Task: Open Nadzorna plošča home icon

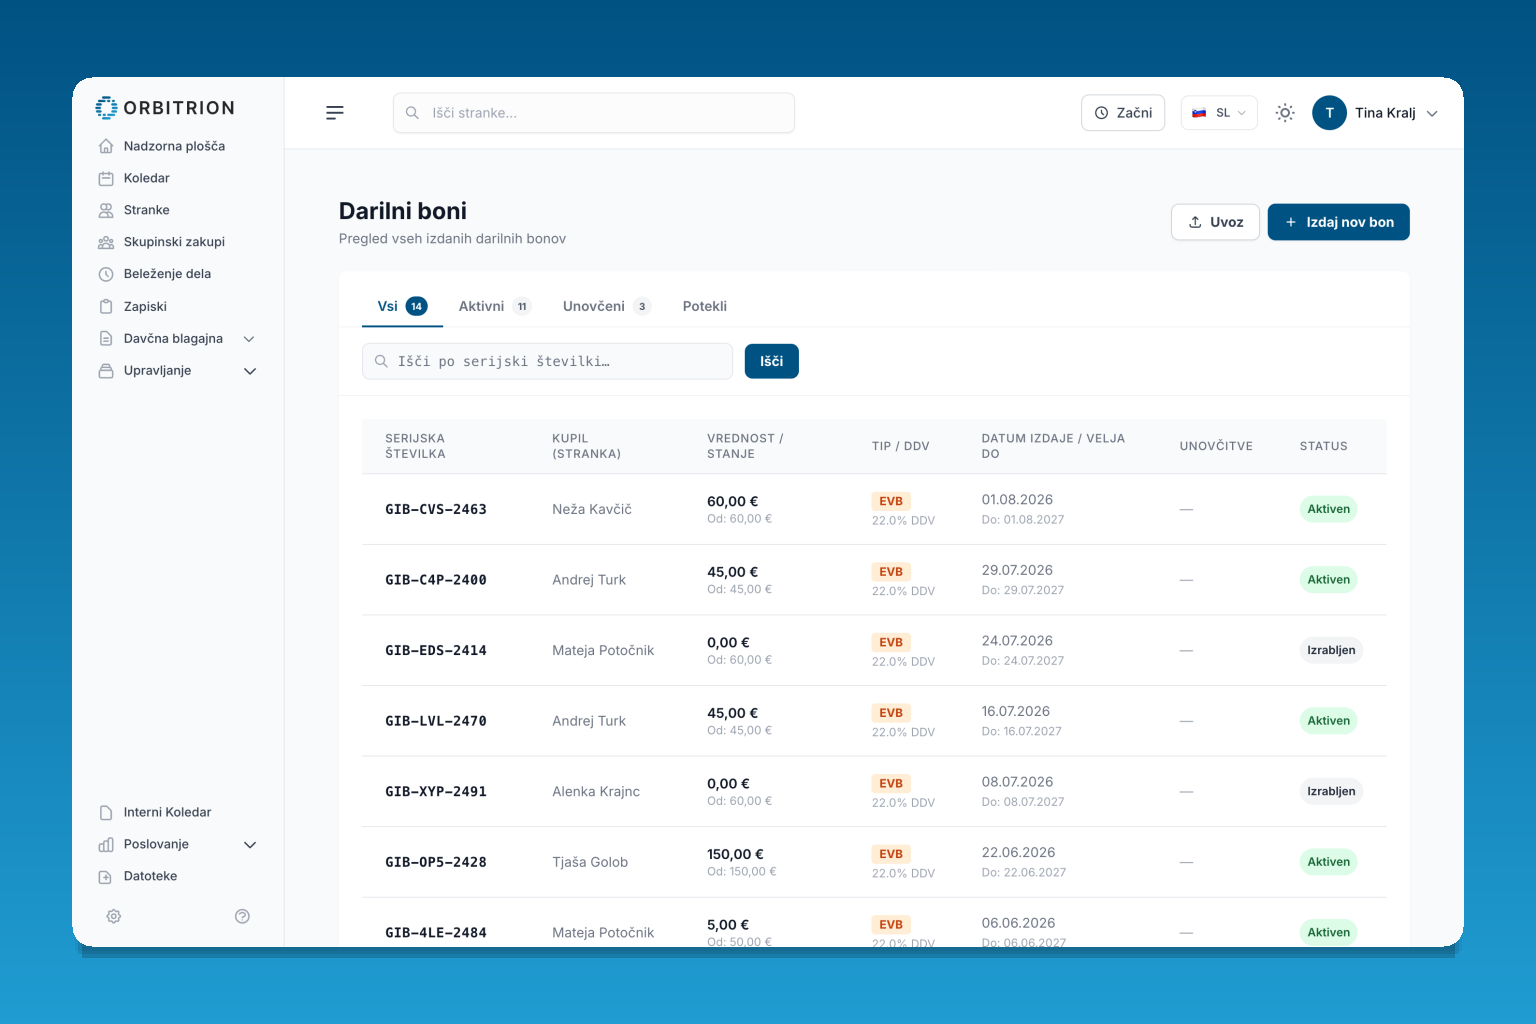Action: (106, 146)
